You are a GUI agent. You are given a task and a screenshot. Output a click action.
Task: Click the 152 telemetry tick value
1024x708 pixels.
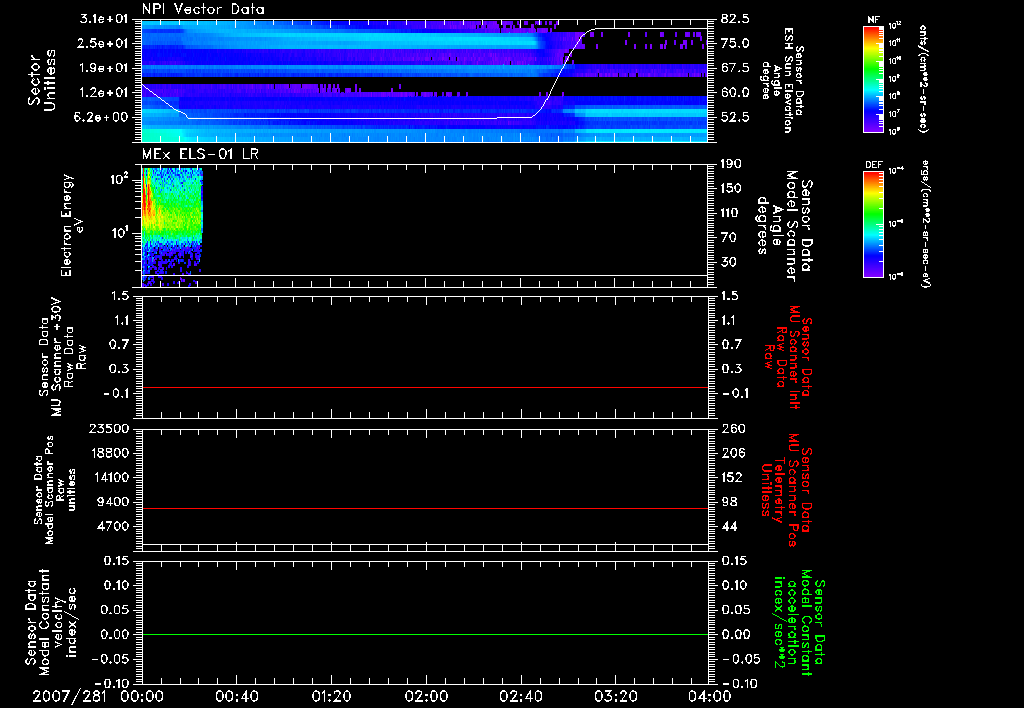pos(732,477)
